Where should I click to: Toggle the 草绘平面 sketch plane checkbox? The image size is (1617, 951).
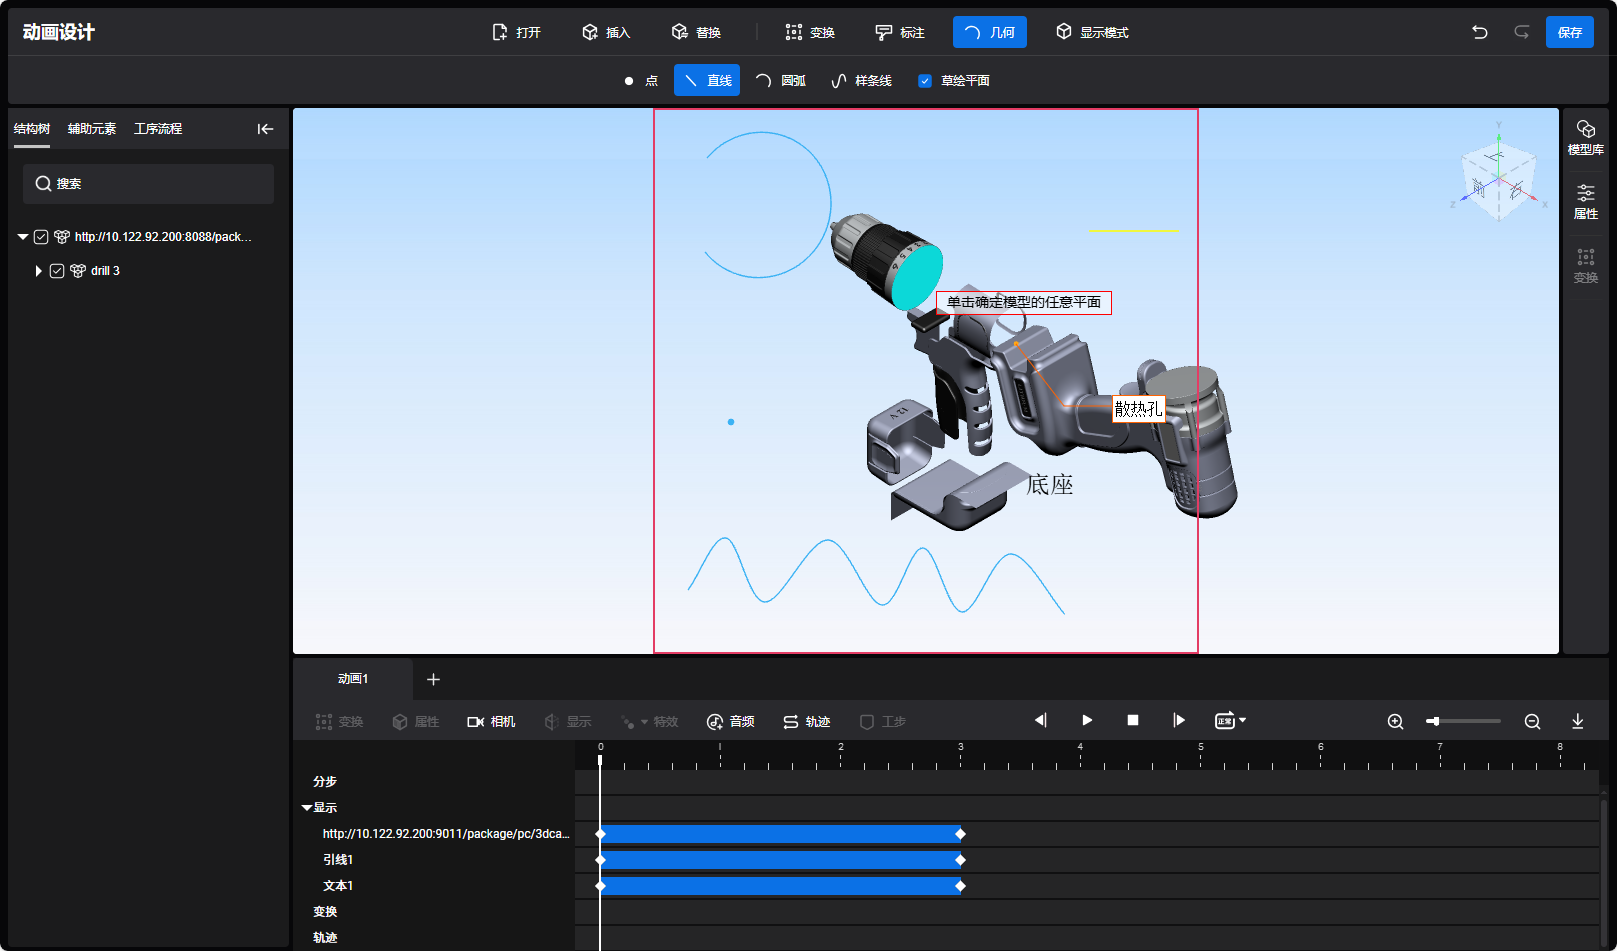coord(925,81)
